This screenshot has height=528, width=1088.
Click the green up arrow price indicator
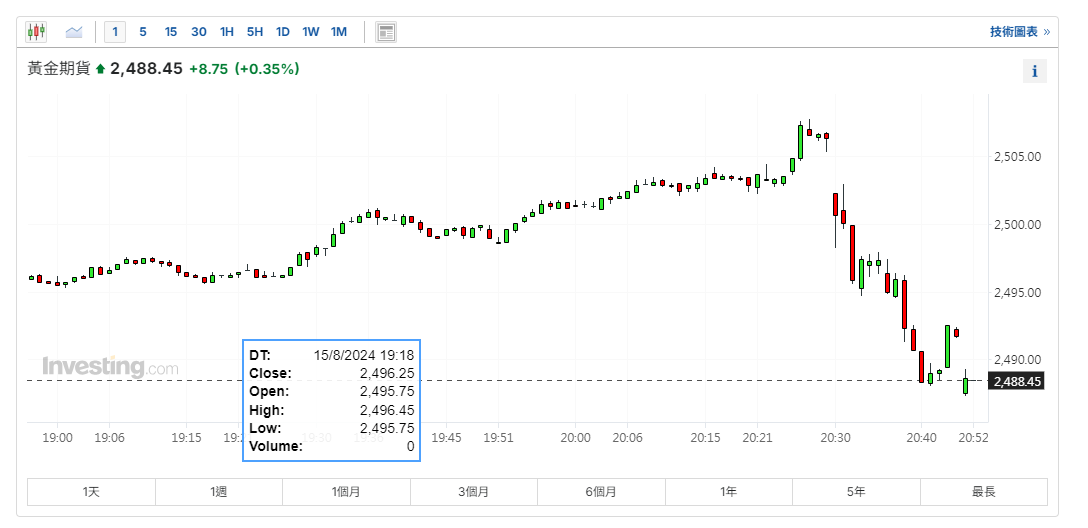[100, 69]
